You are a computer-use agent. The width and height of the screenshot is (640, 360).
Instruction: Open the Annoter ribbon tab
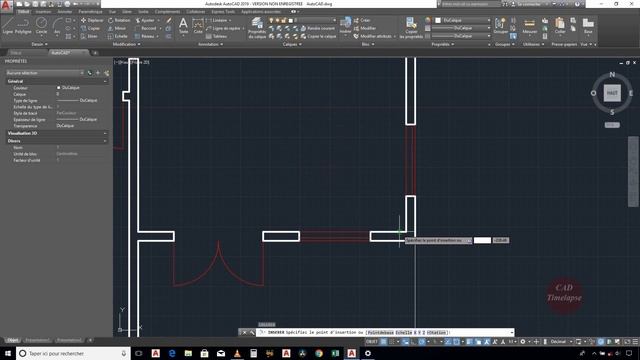[x=64, y=12]
